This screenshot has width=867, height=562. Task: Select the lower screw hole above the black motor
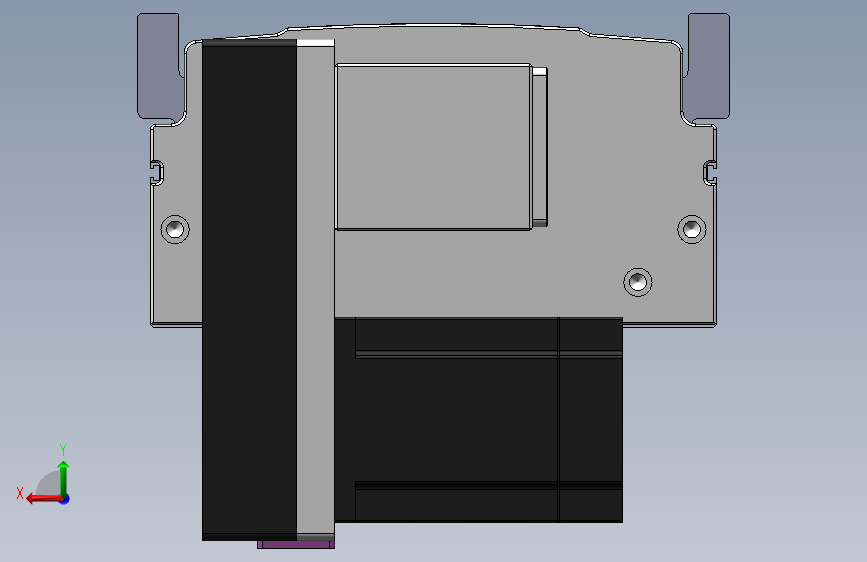point(638,282)
